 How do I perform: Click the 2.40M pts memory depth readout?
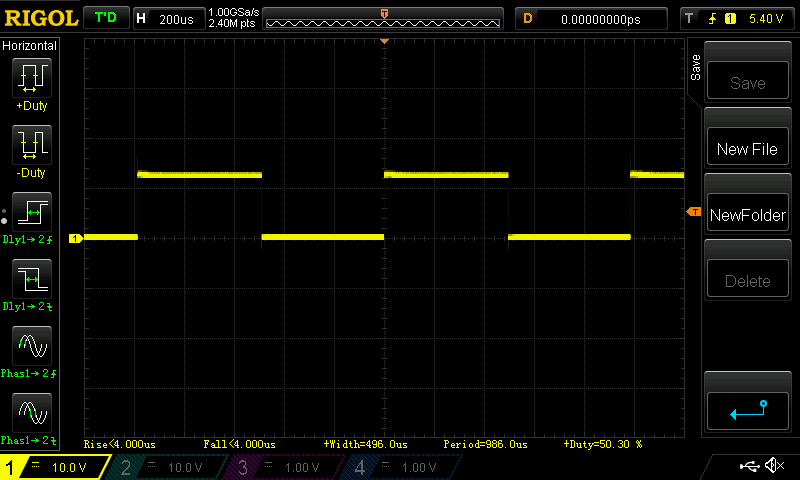pyautogui.click(x=232, y=23)
